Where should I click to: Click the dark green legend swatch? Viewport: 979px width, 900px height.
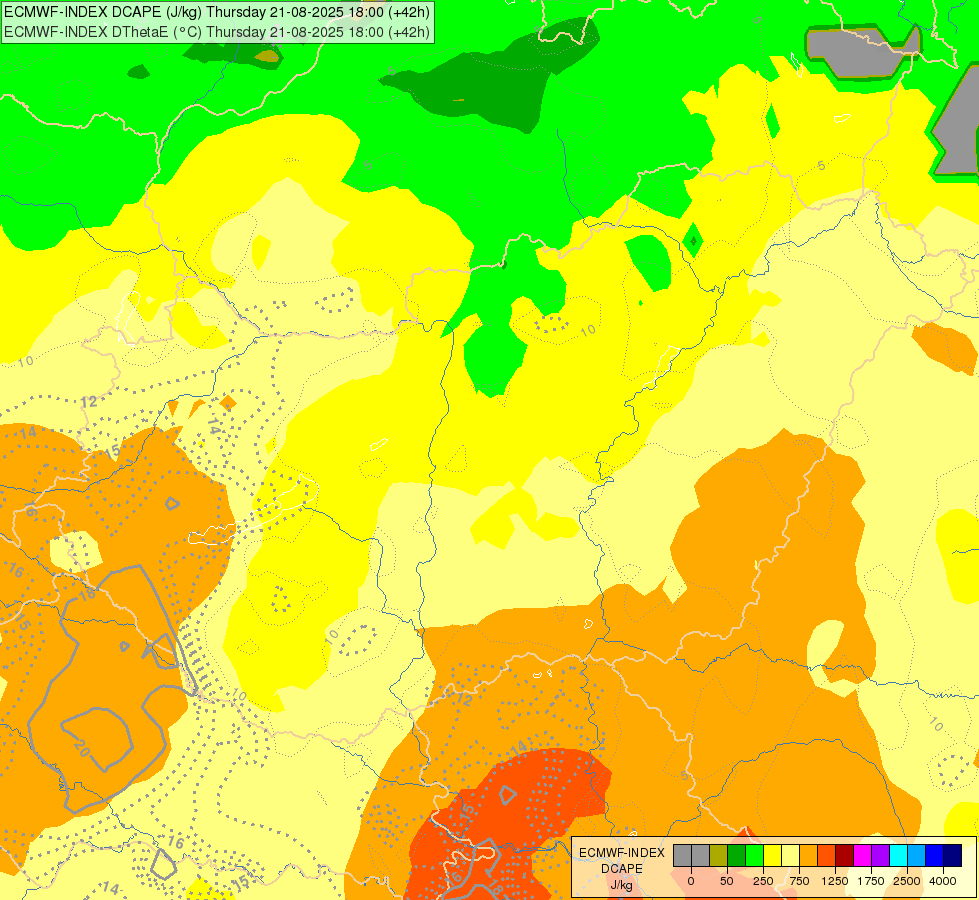737,856
